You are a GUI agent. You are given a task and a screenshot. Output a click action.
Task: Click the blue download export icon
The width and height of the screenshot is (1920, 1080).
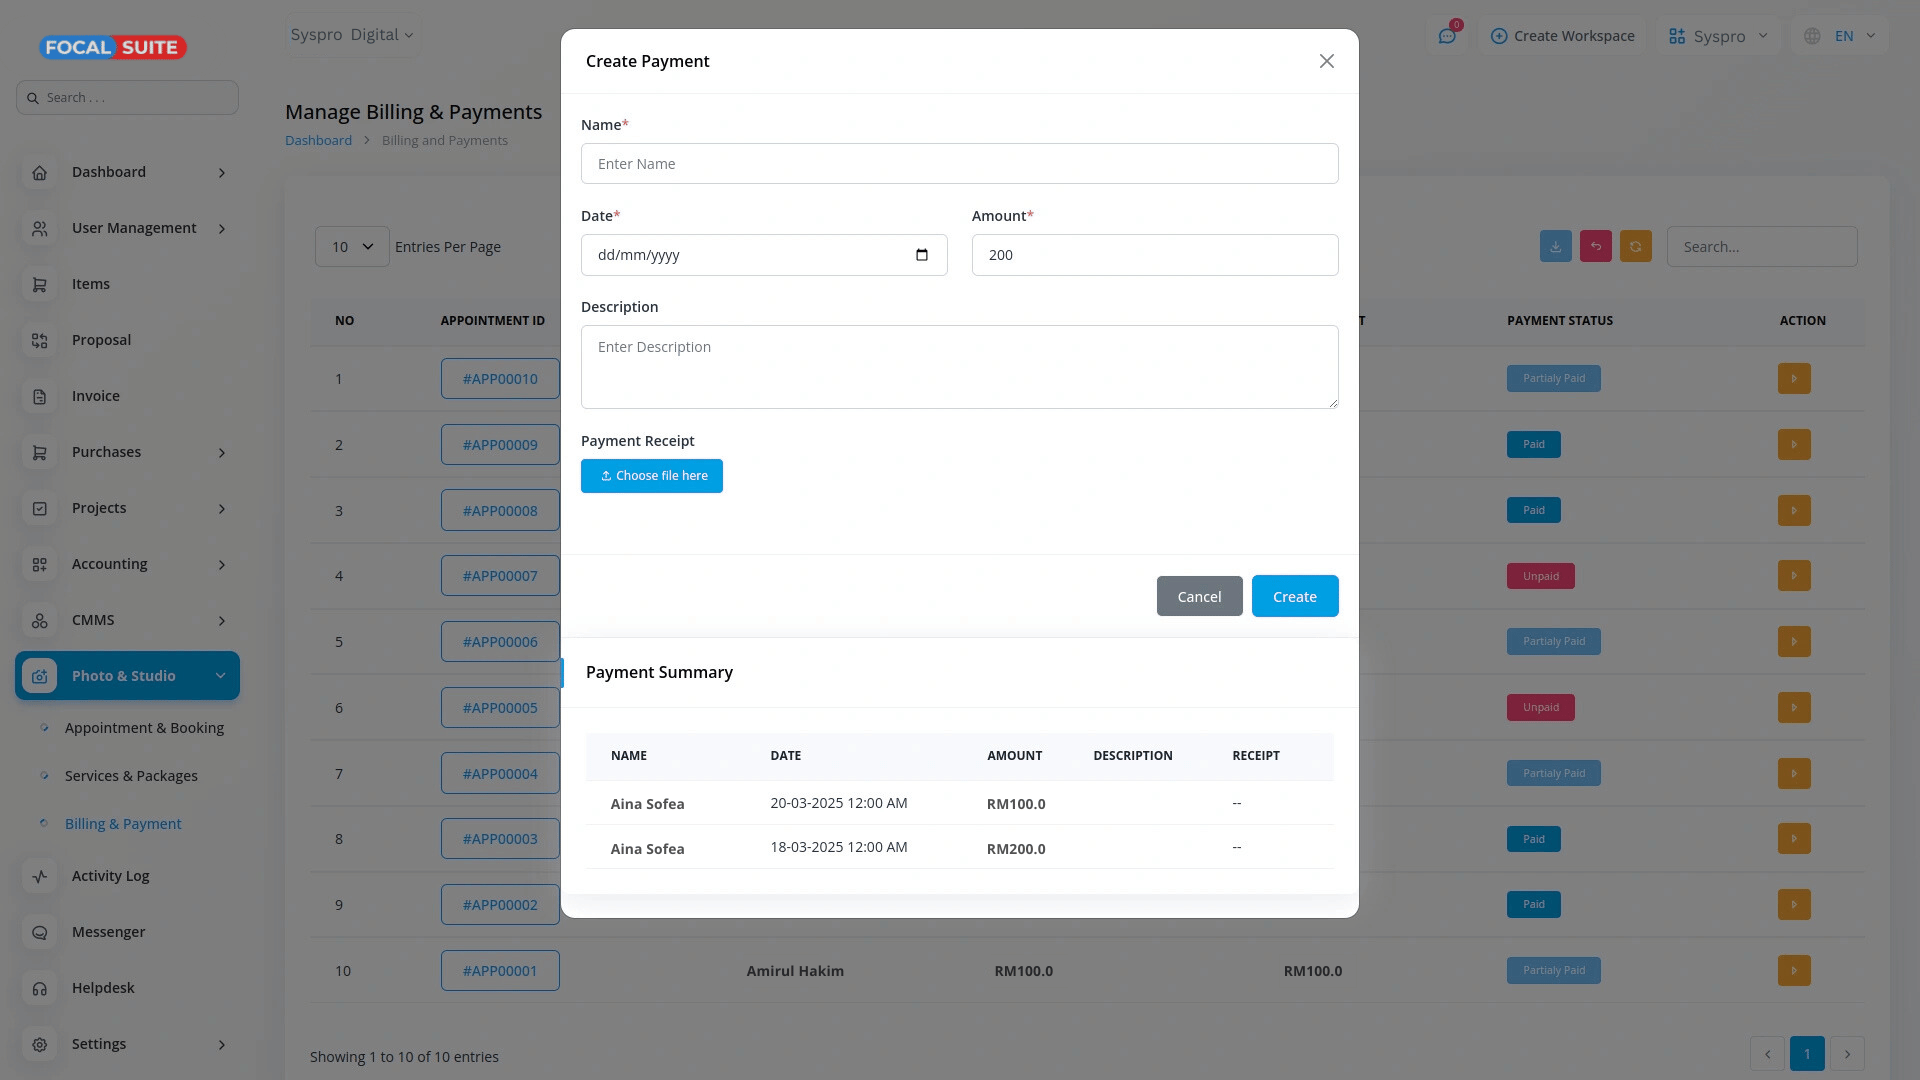click(1555, 247)
